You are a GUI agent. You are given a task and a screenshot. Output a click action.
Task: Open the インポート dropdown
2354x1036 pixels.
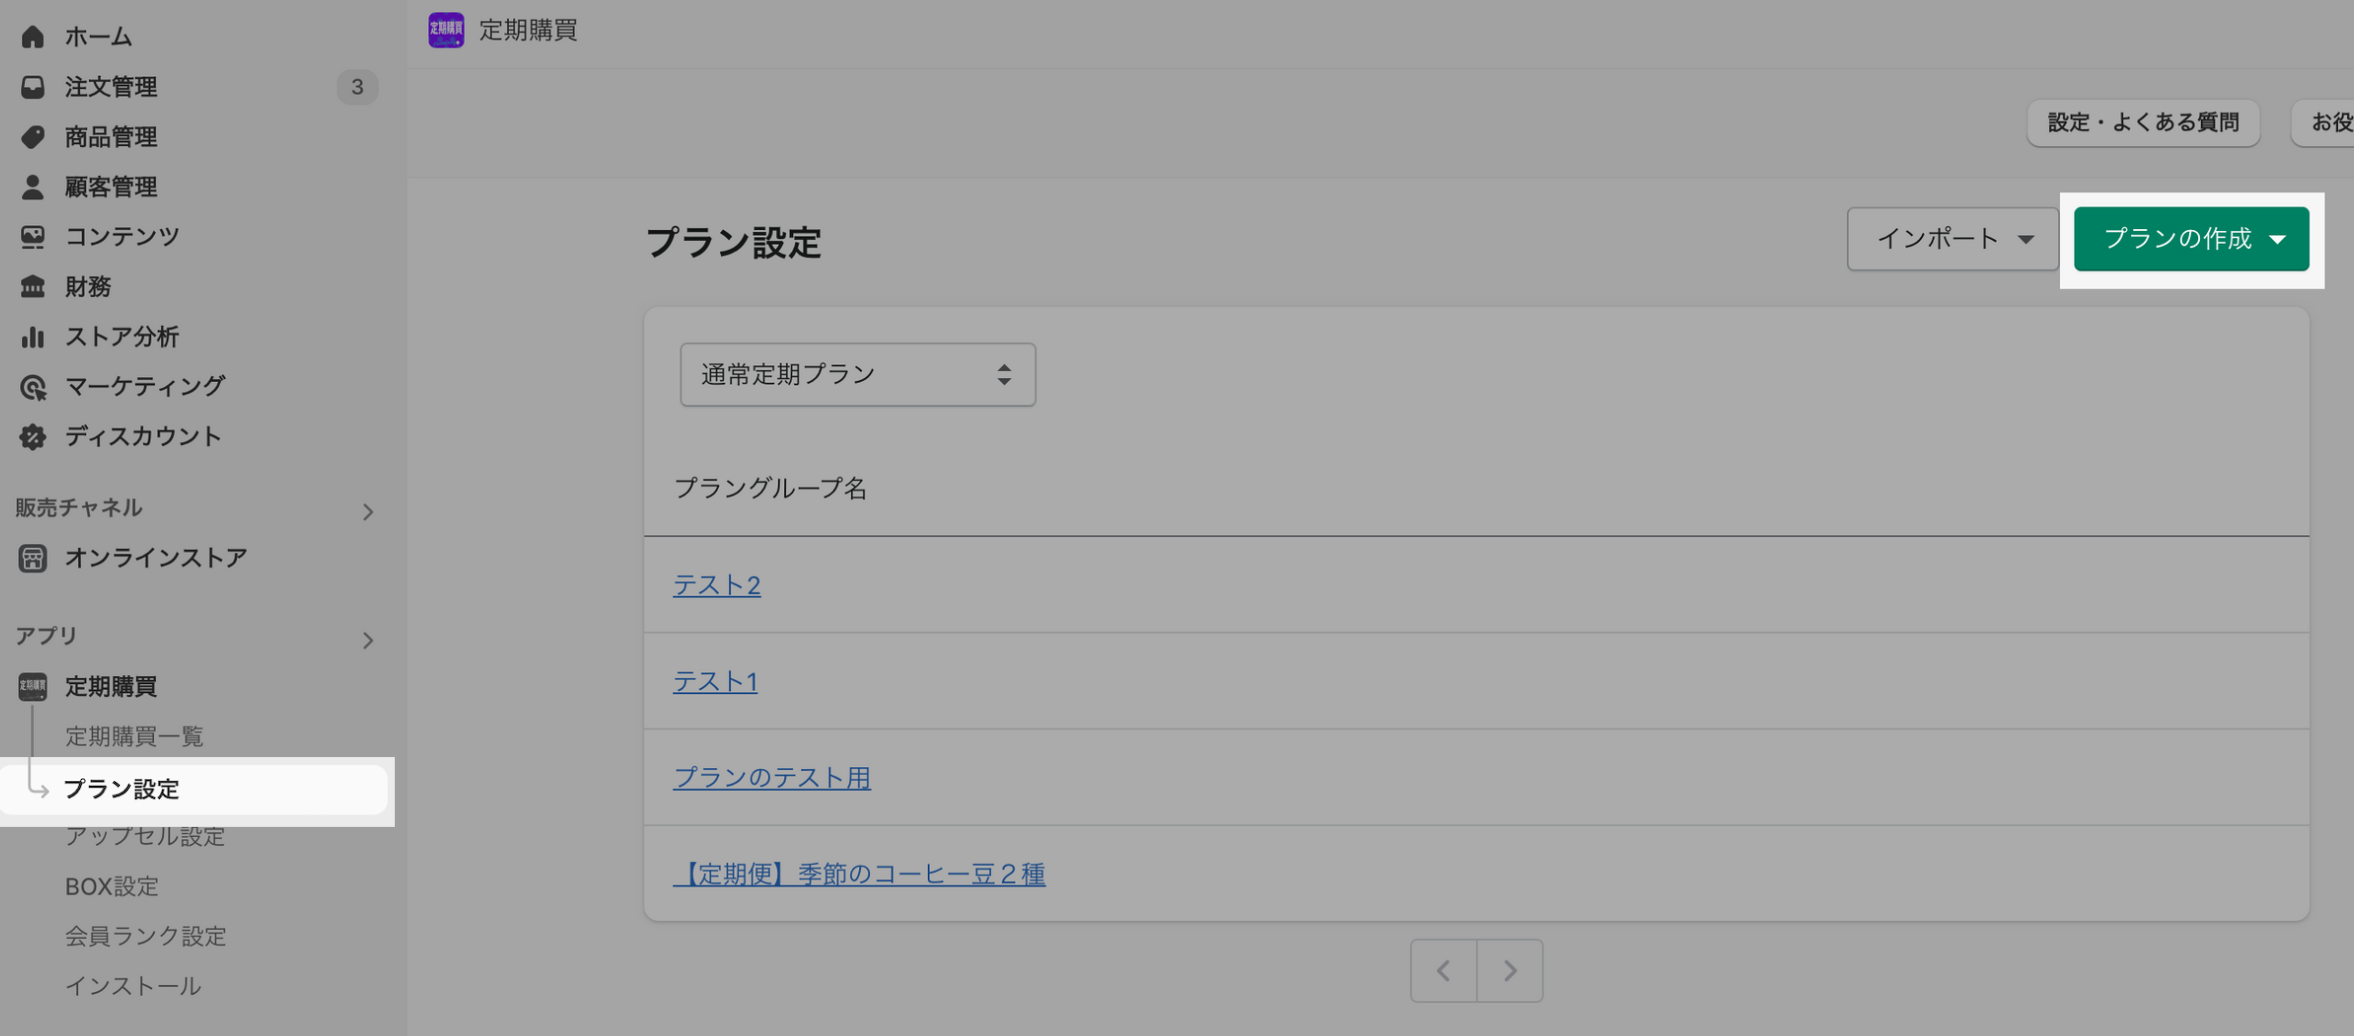(x=1952, y=239)
